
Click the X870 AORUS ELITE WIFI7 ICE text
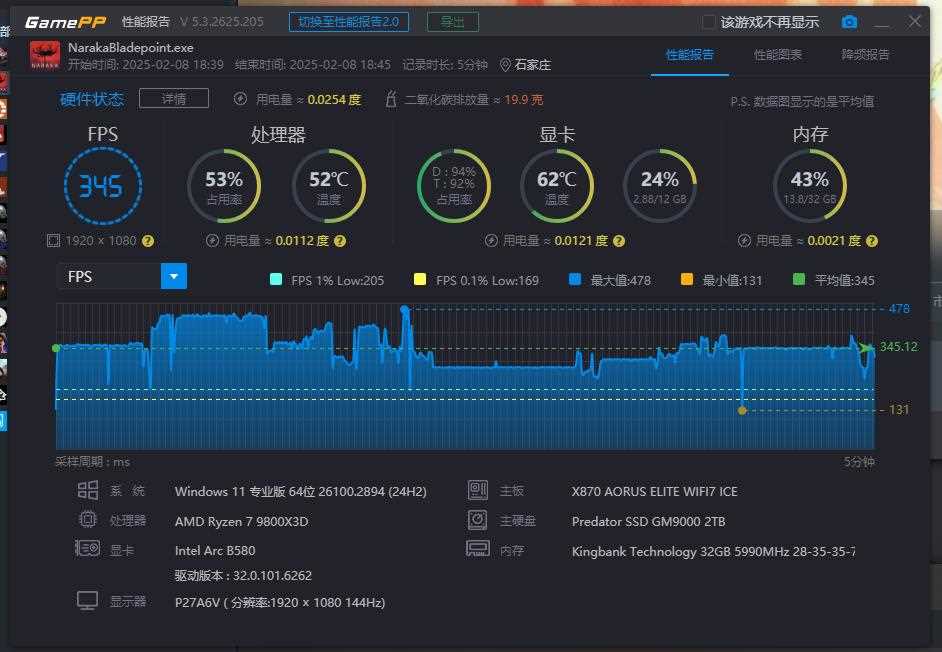(x=655, y=492)
